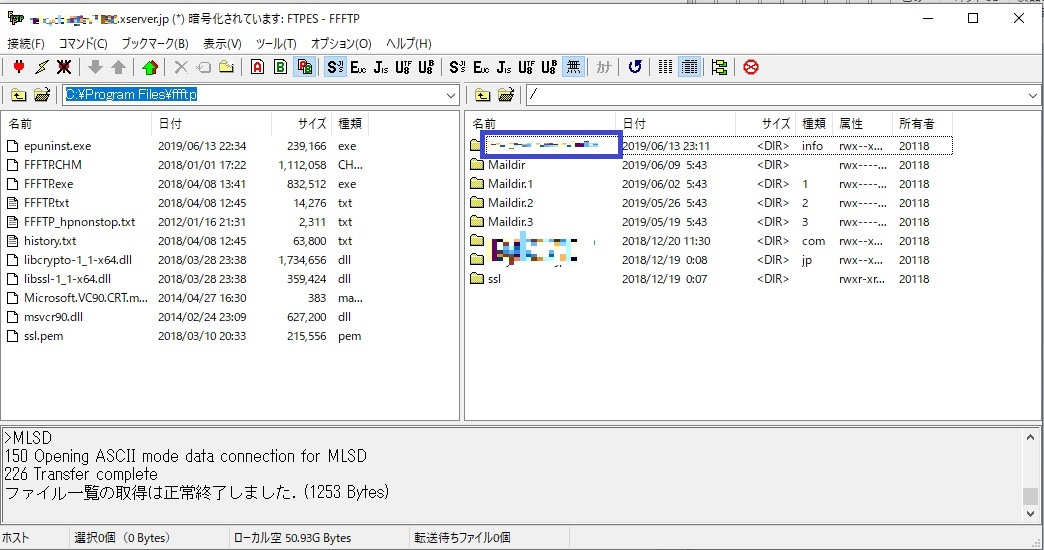This screenshot has width=1044, height=550.
Task: Toggle half-width kana conversion icon
Action: point(603,67)
